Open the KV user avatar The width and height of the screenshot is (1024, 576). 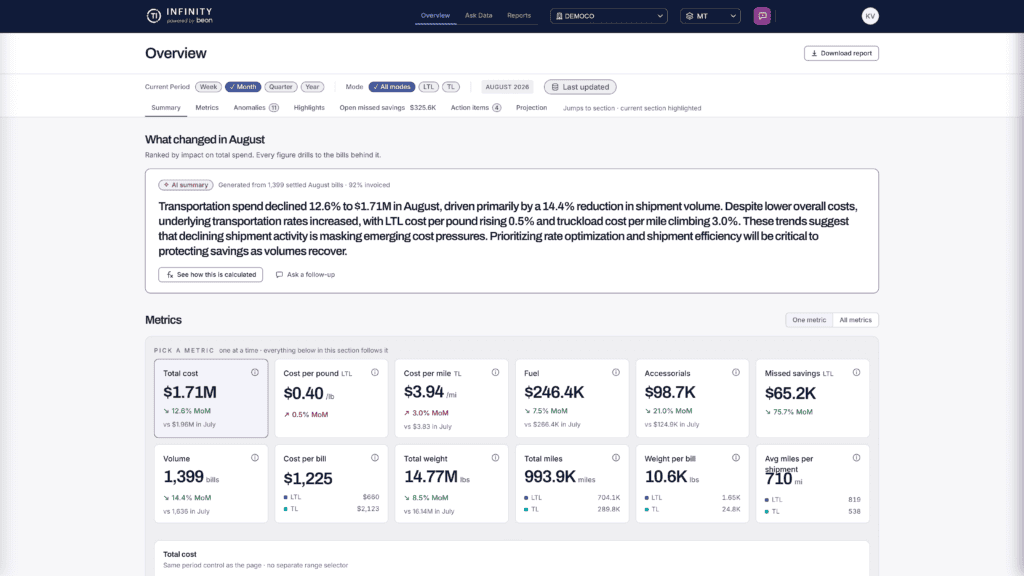[870, 16]
